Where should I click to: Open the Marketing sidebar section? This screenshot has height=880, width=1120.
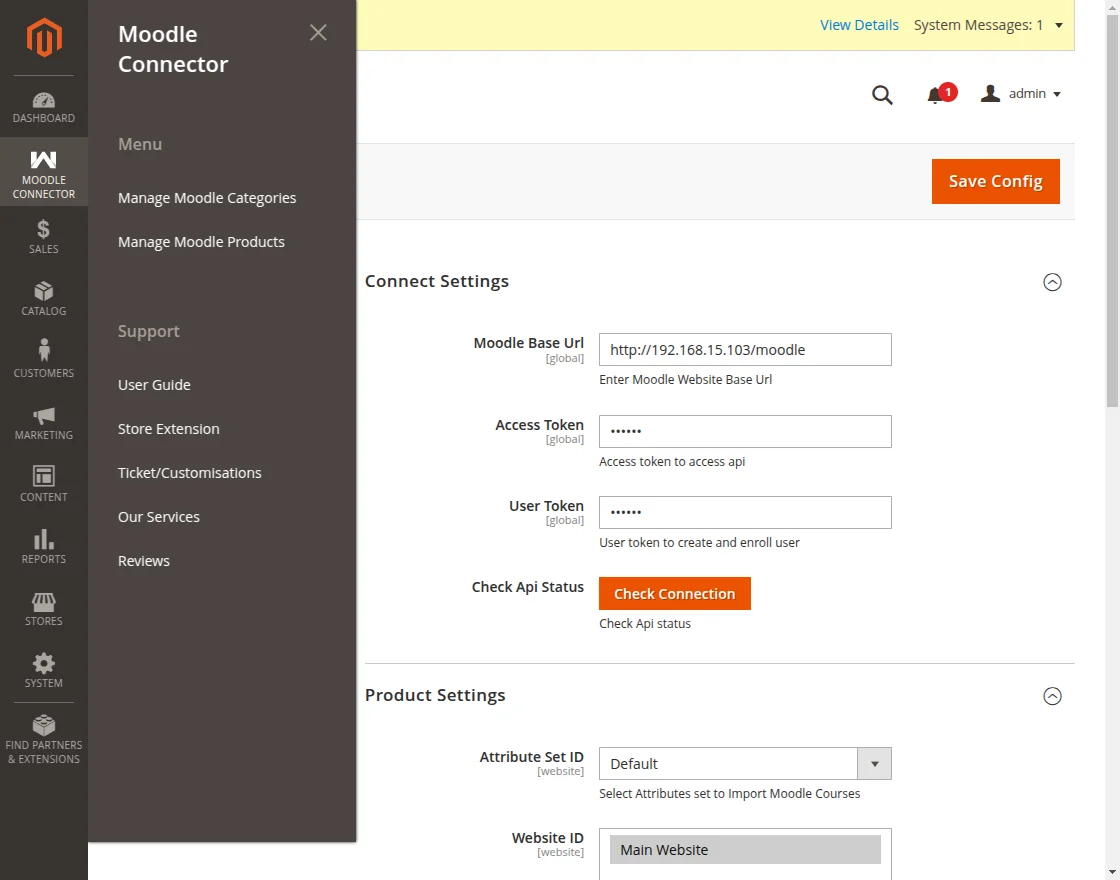pyautogui.click(x=44, y=423)
